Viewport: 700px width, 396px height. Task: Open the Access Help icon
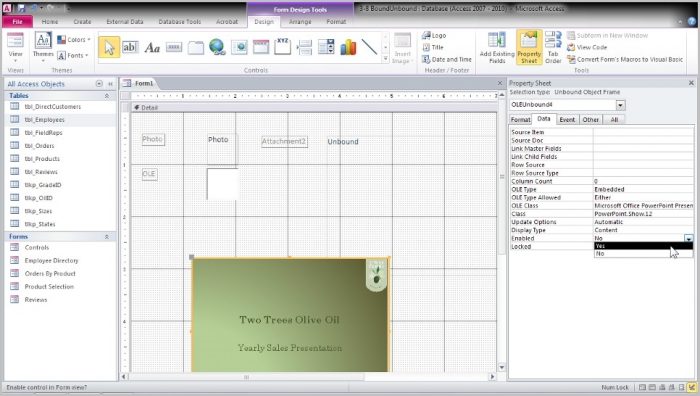[x=692, y=21]
